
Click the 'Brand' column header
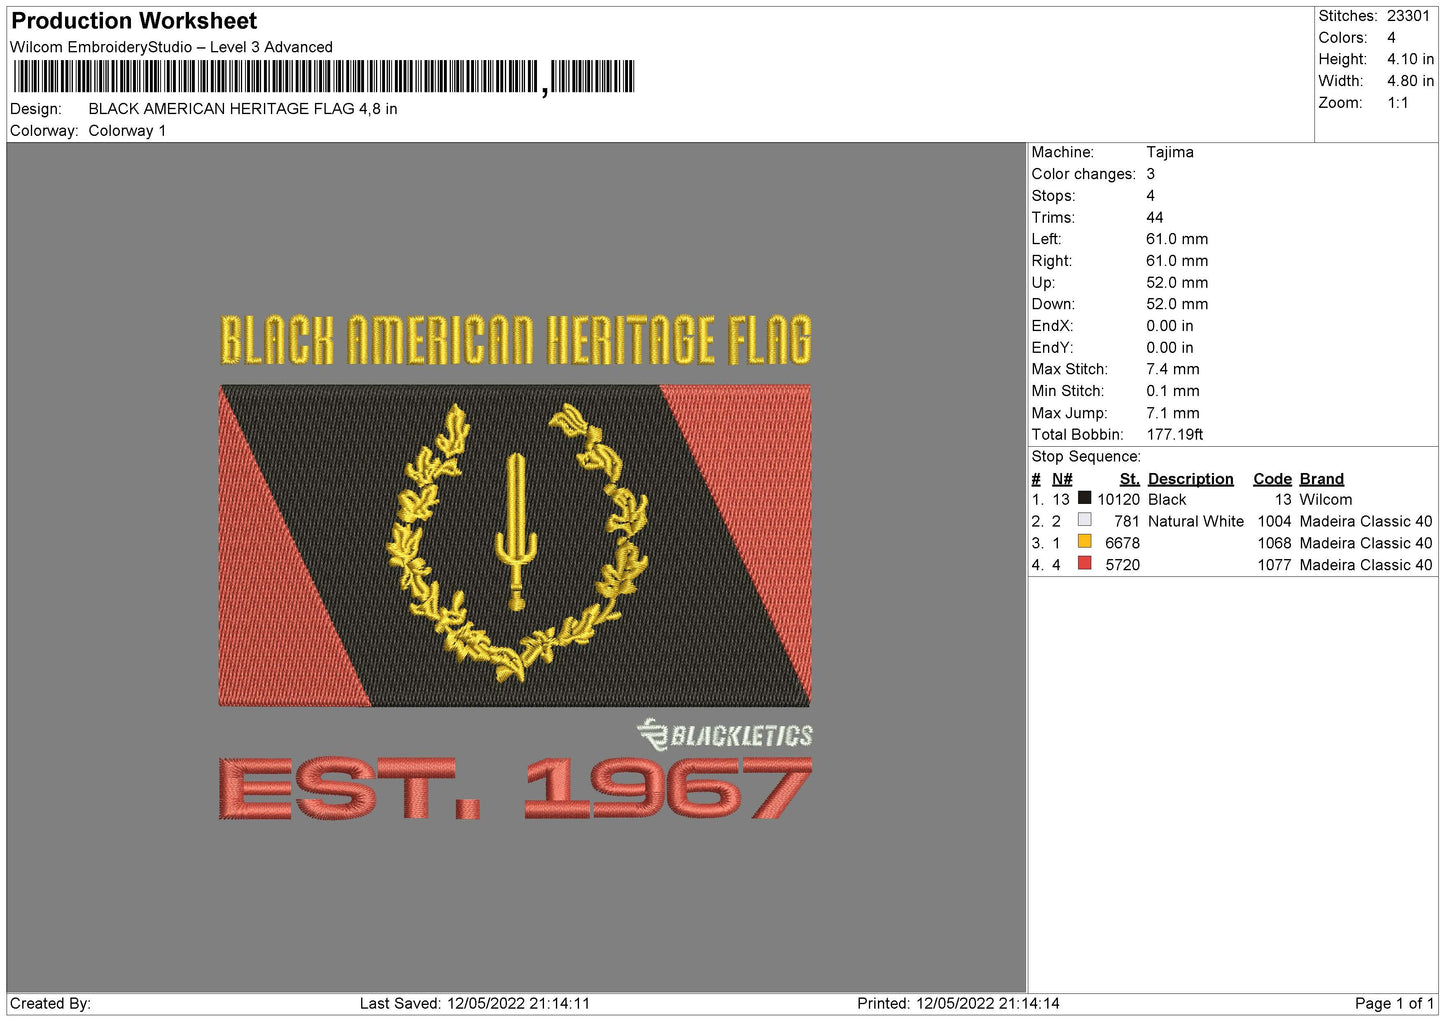(x=1322, y=479)
